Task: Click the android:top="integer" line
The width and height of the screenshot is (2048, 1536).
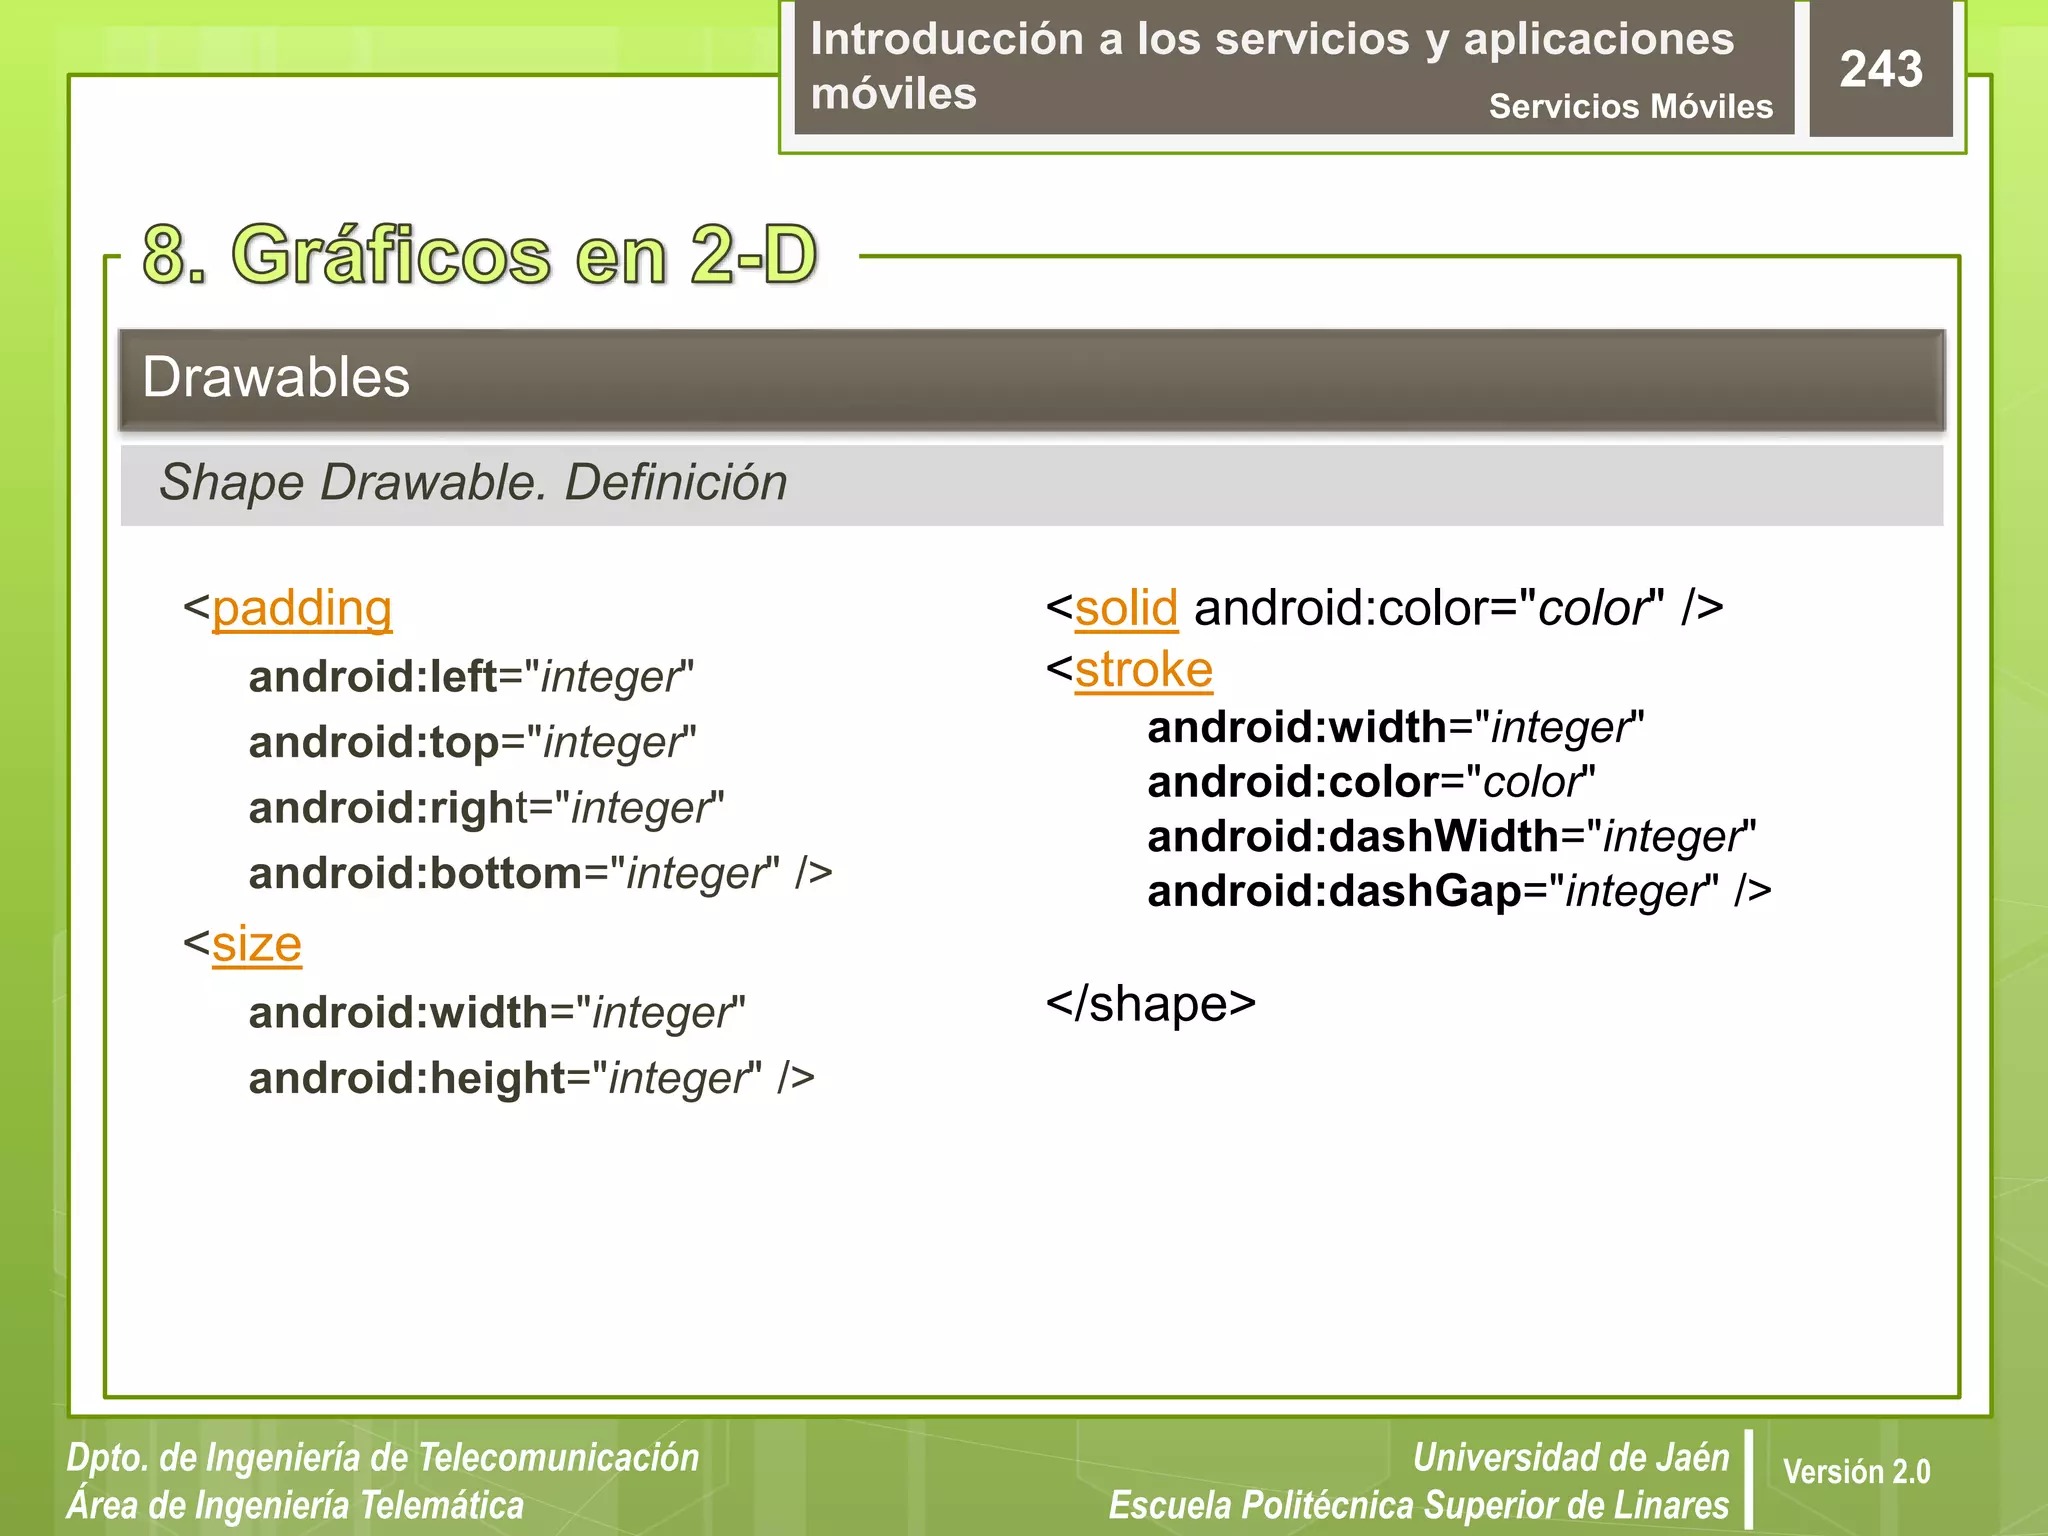Action: coord(472,743)
